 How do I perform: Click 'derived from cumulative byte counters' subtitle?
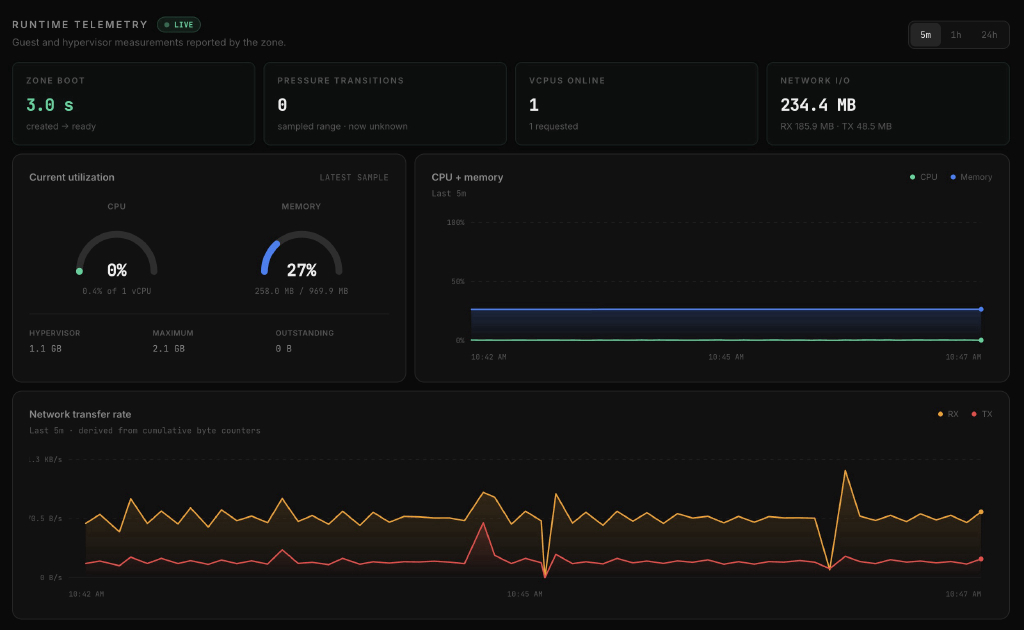(x=169, y=431)
